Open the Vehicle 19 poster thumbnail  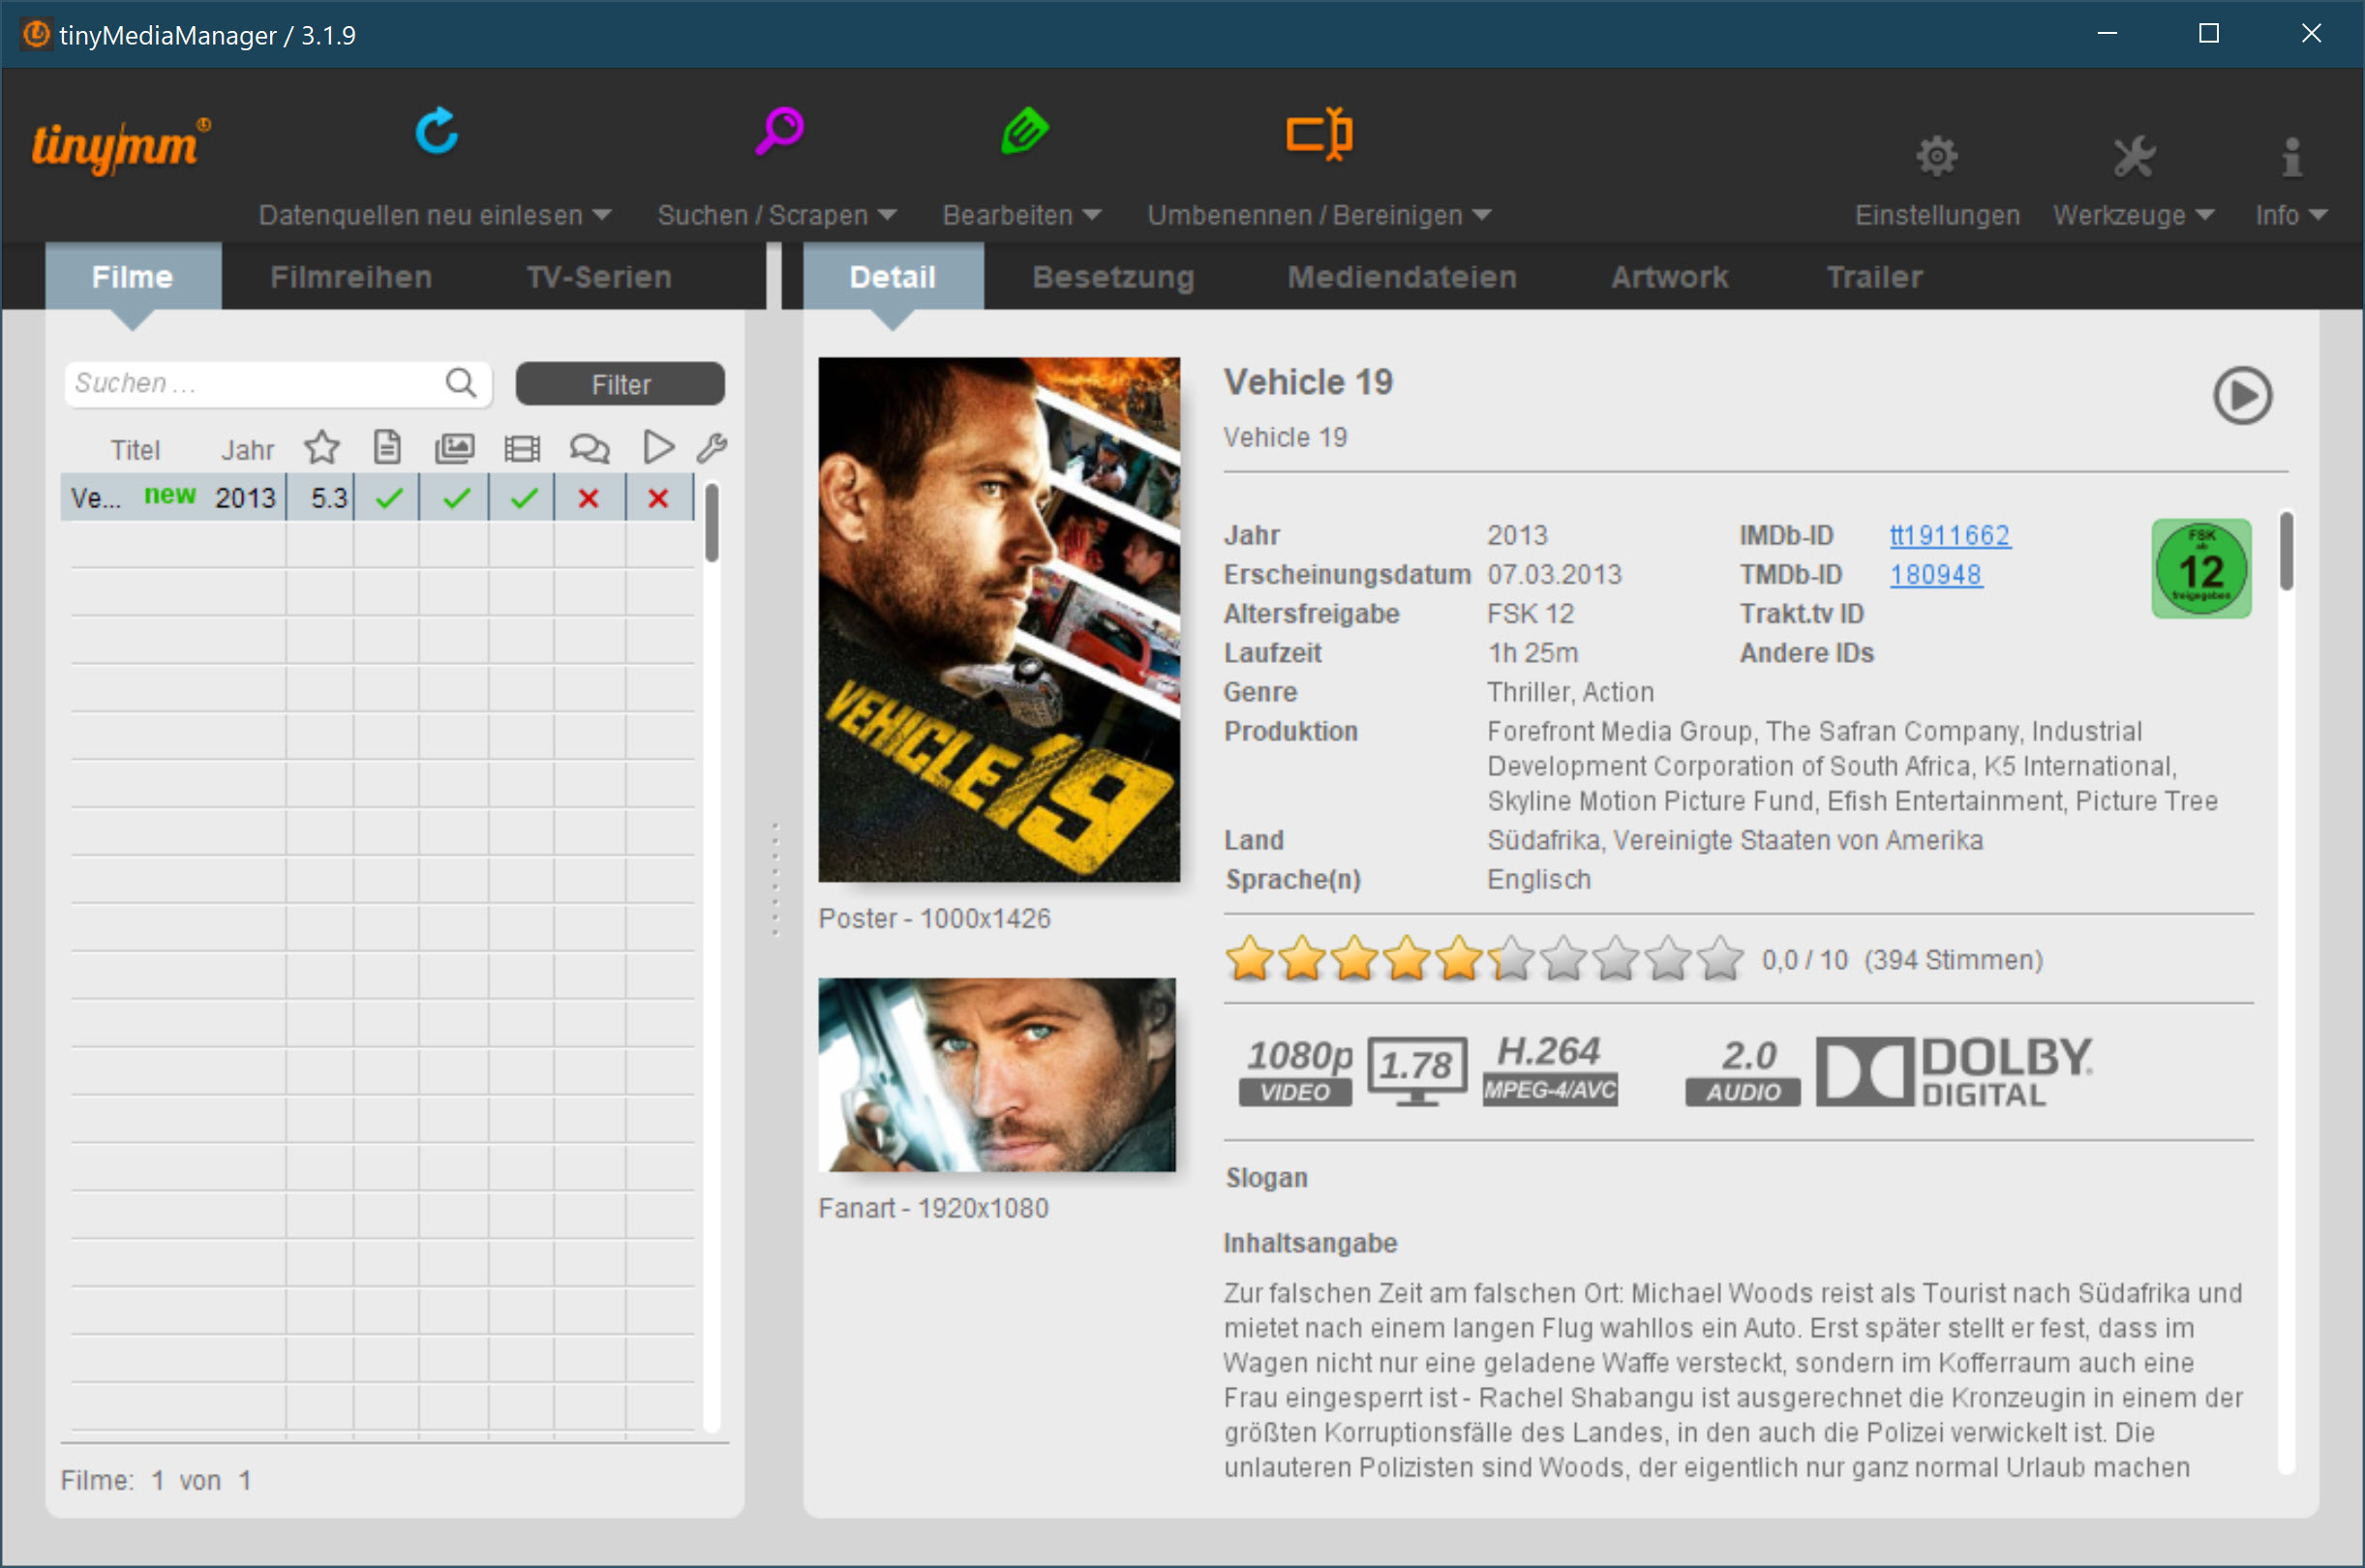click(998, 619)
